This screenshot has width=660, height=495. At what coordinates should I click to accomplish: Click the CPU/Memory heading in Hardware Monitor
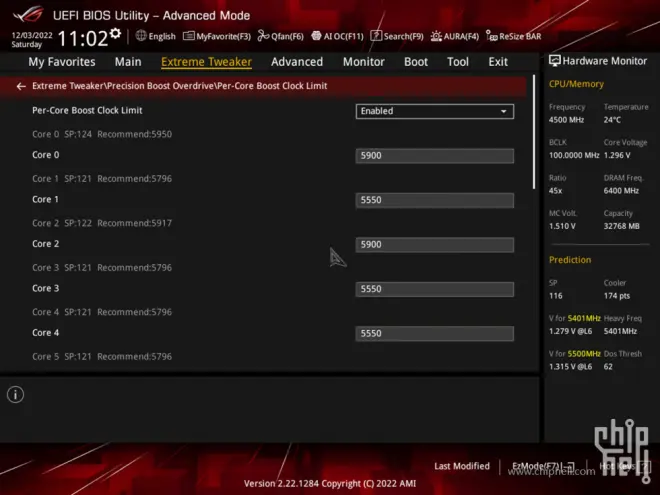pyautogui.click(x=576, y=84)
